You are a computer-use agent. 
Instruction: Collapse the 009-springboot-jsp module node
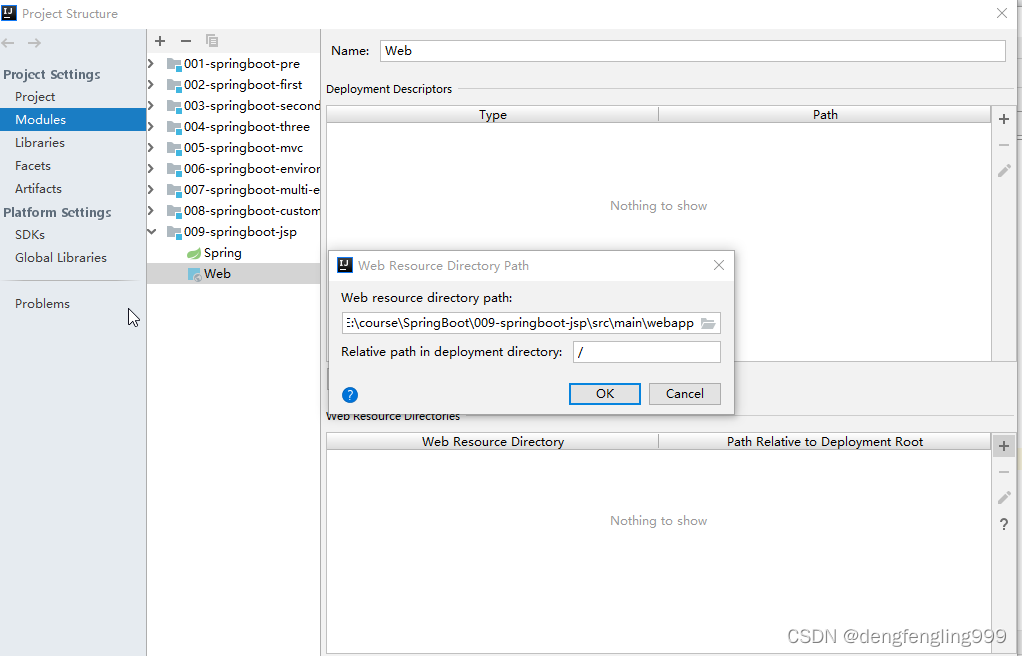pyautogui.click(x=149, y=231)
